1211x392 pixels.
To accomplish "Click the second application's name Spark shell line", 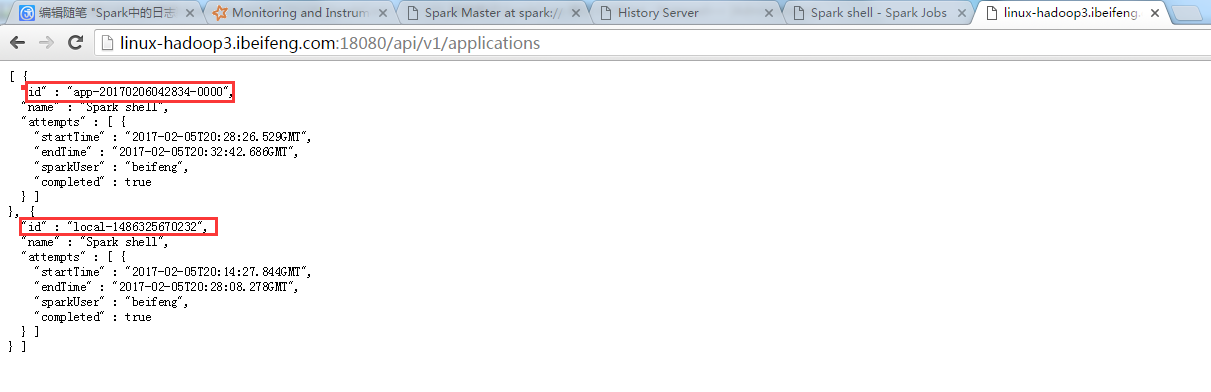I will [95, 242].
